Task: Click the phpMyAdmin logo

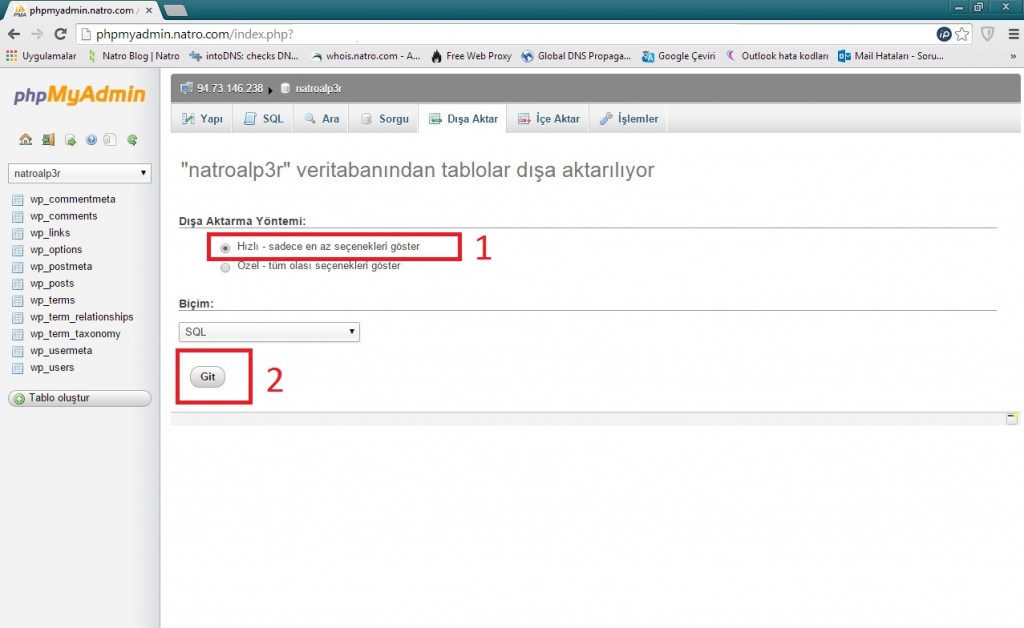Action: (80, 95)
